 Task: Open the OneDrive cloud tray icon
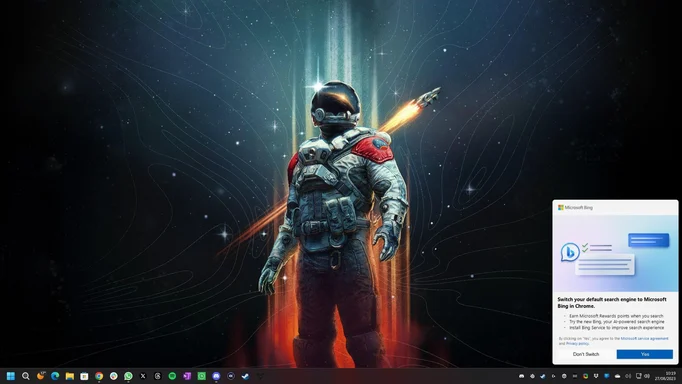click(x=617, y=376)
